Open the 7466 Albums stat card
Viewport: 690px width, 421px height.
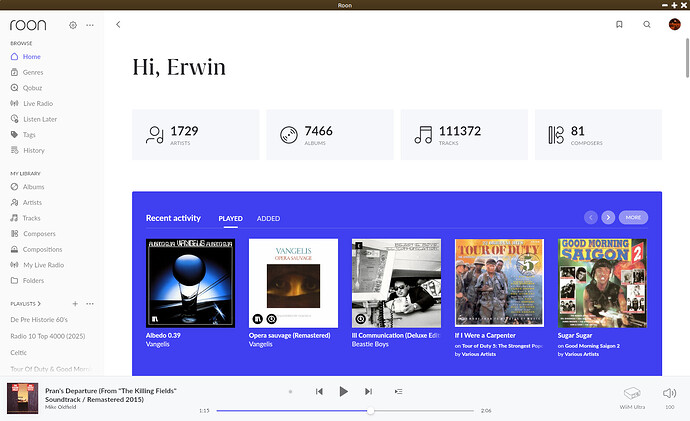coord(330,135)
